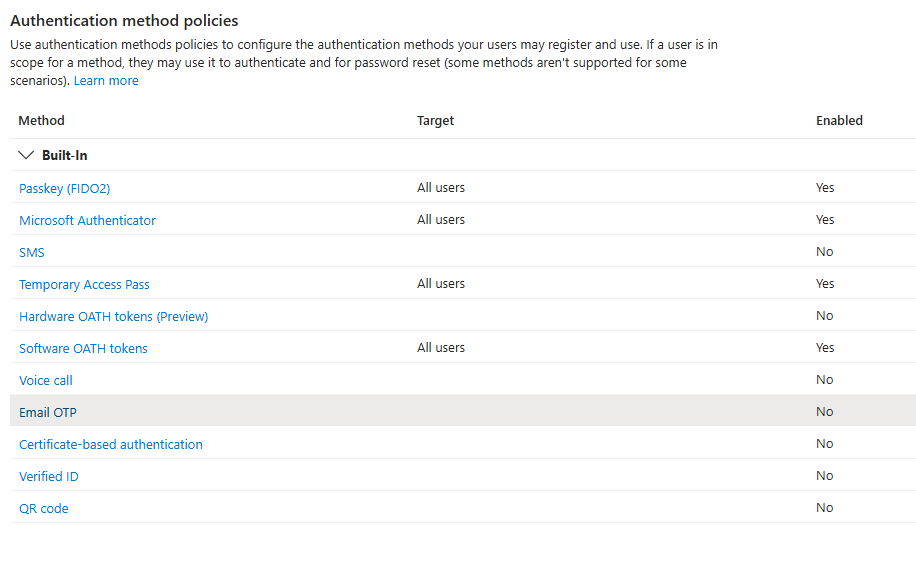
Task: Open the SMS method policy
Action: [32, 252]
